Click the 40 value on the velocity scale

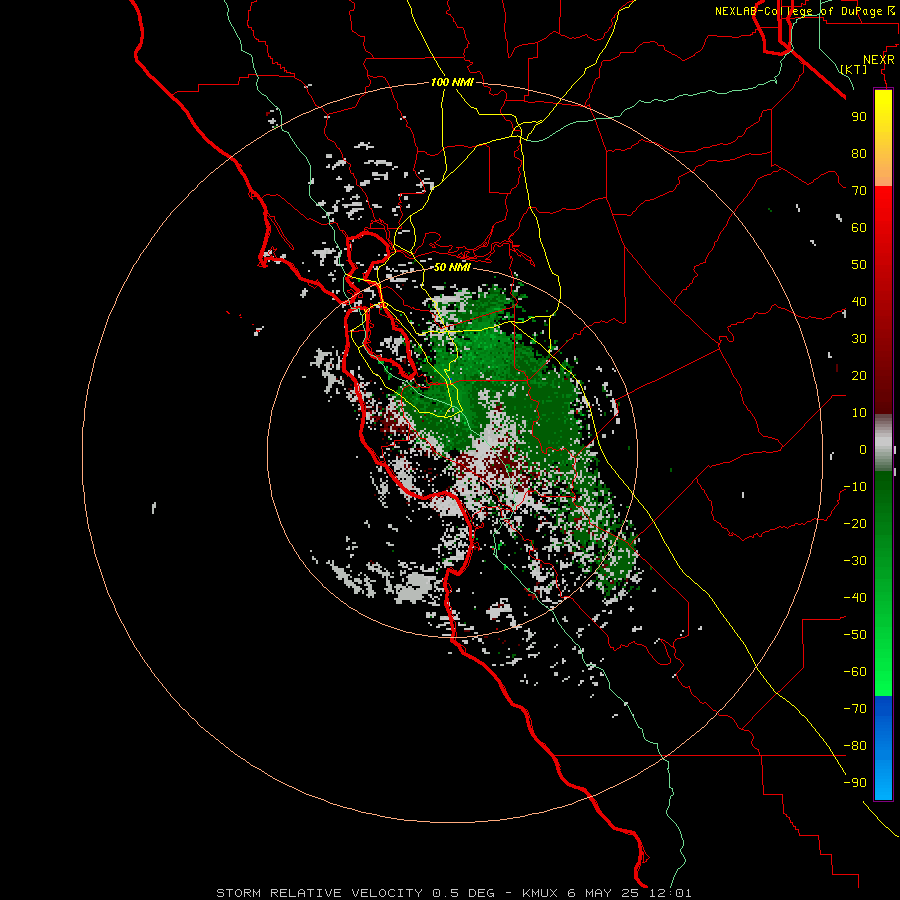tap(859, 301)
